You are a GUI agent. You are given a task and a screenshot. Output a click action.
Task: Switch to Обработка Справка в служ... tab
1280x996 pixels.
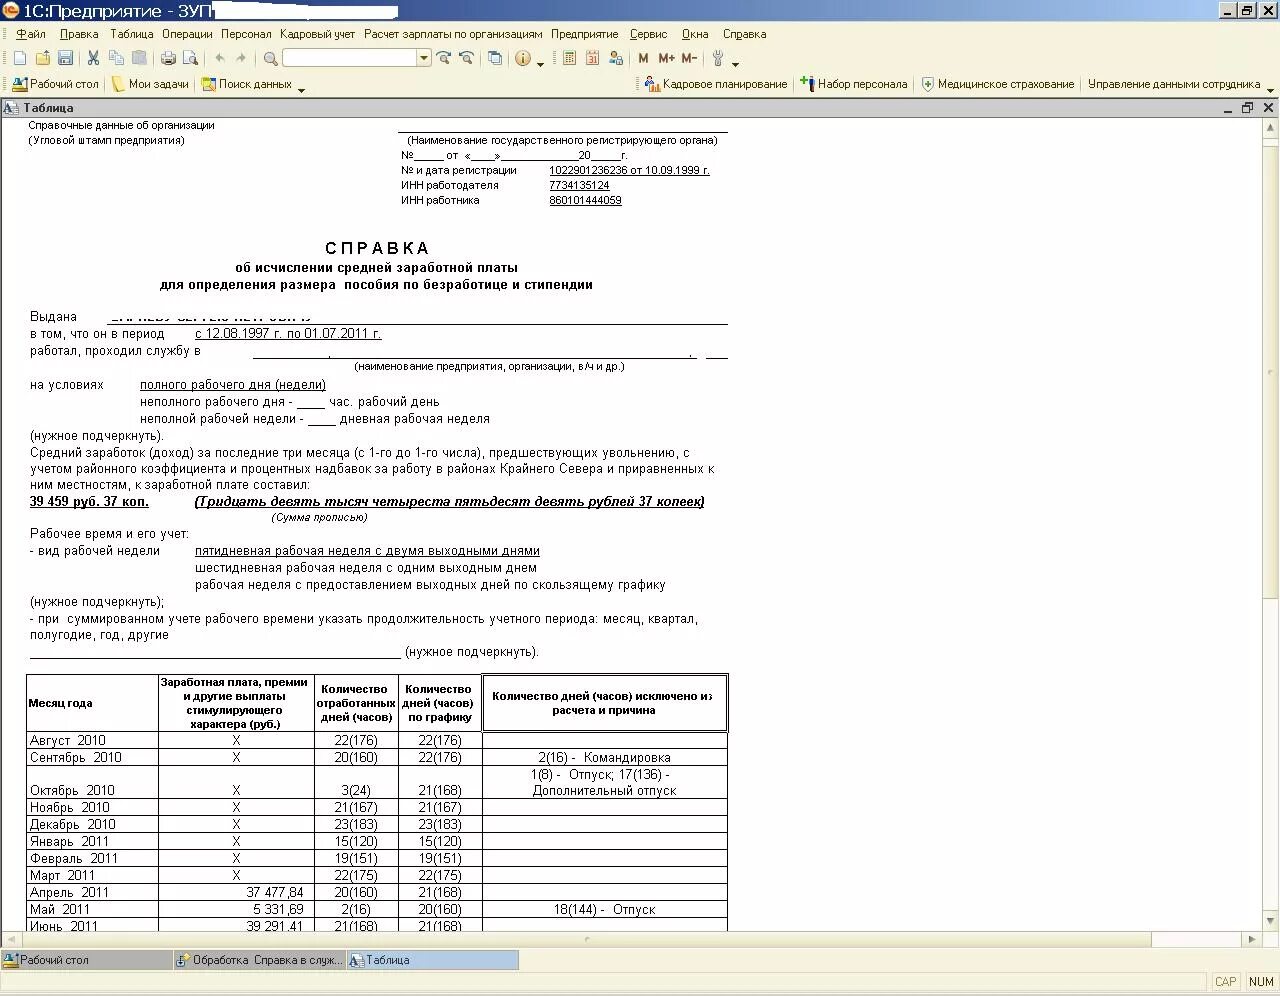pos(259,960)
